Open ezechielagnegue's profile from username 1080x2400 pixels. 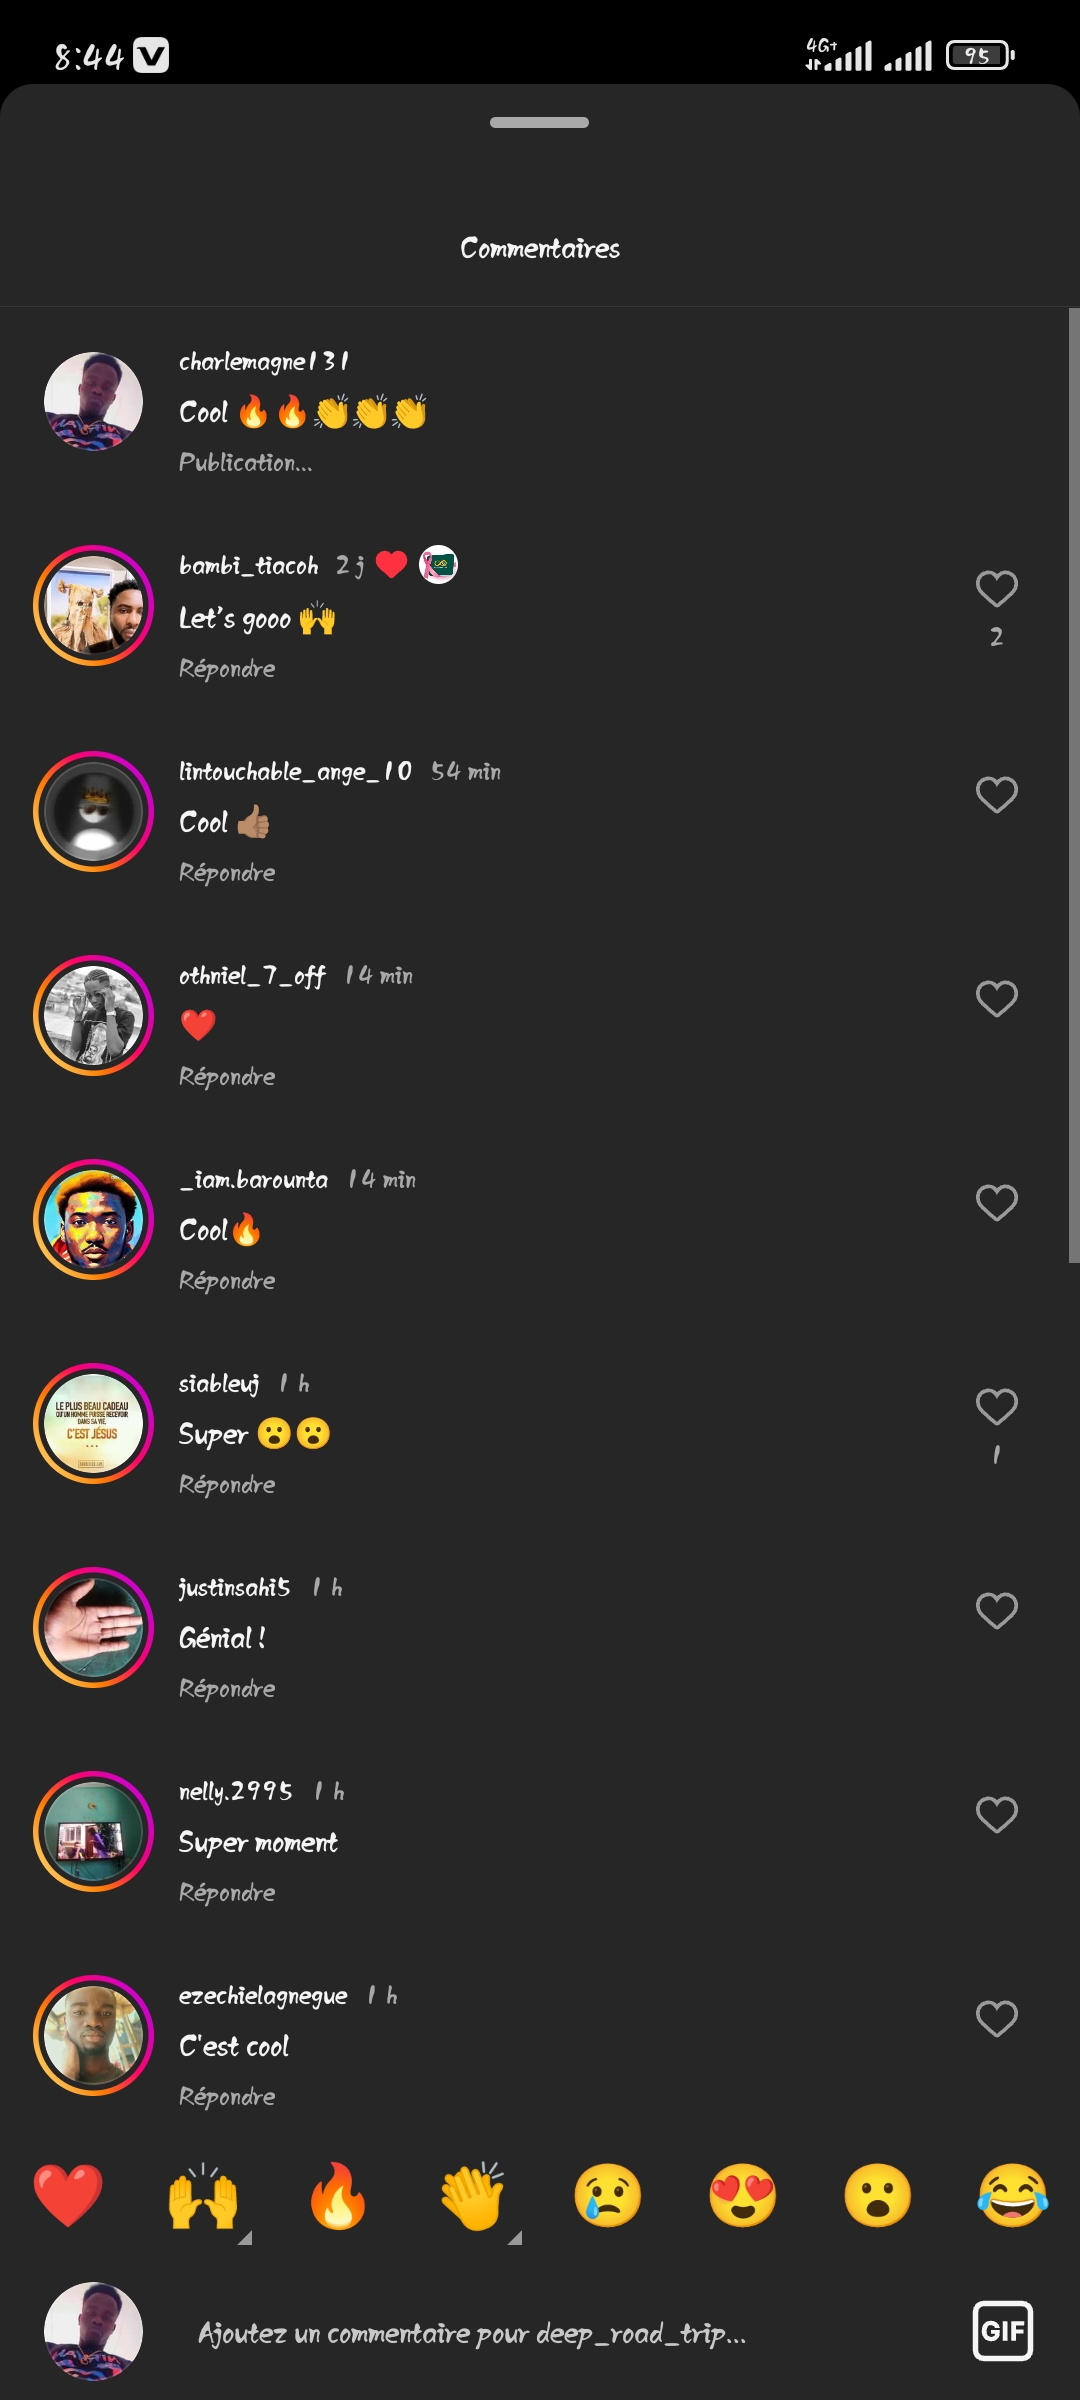coord(263,1996)
